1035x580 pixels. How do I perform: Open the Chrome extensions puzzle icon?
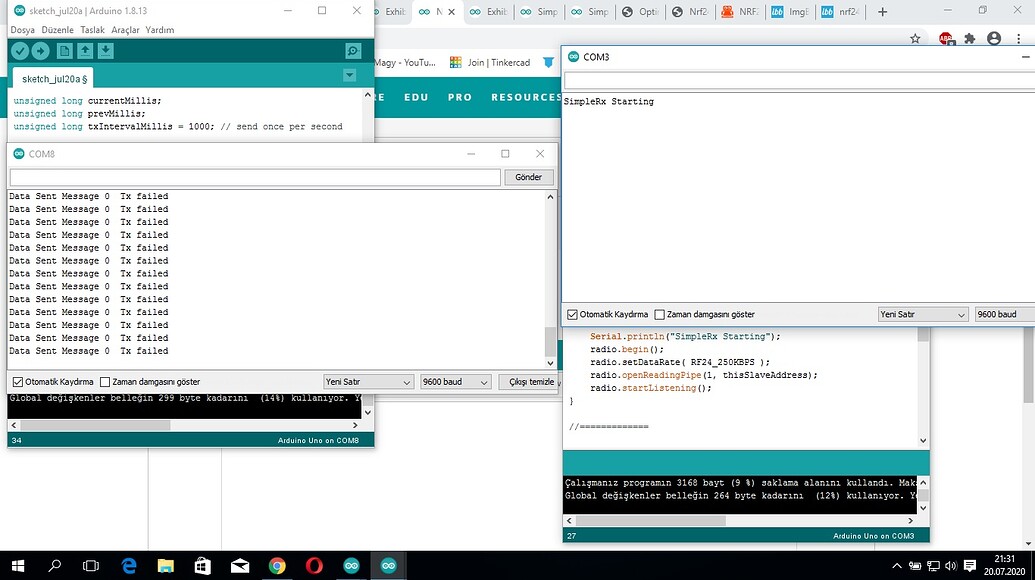coord(969,39)
